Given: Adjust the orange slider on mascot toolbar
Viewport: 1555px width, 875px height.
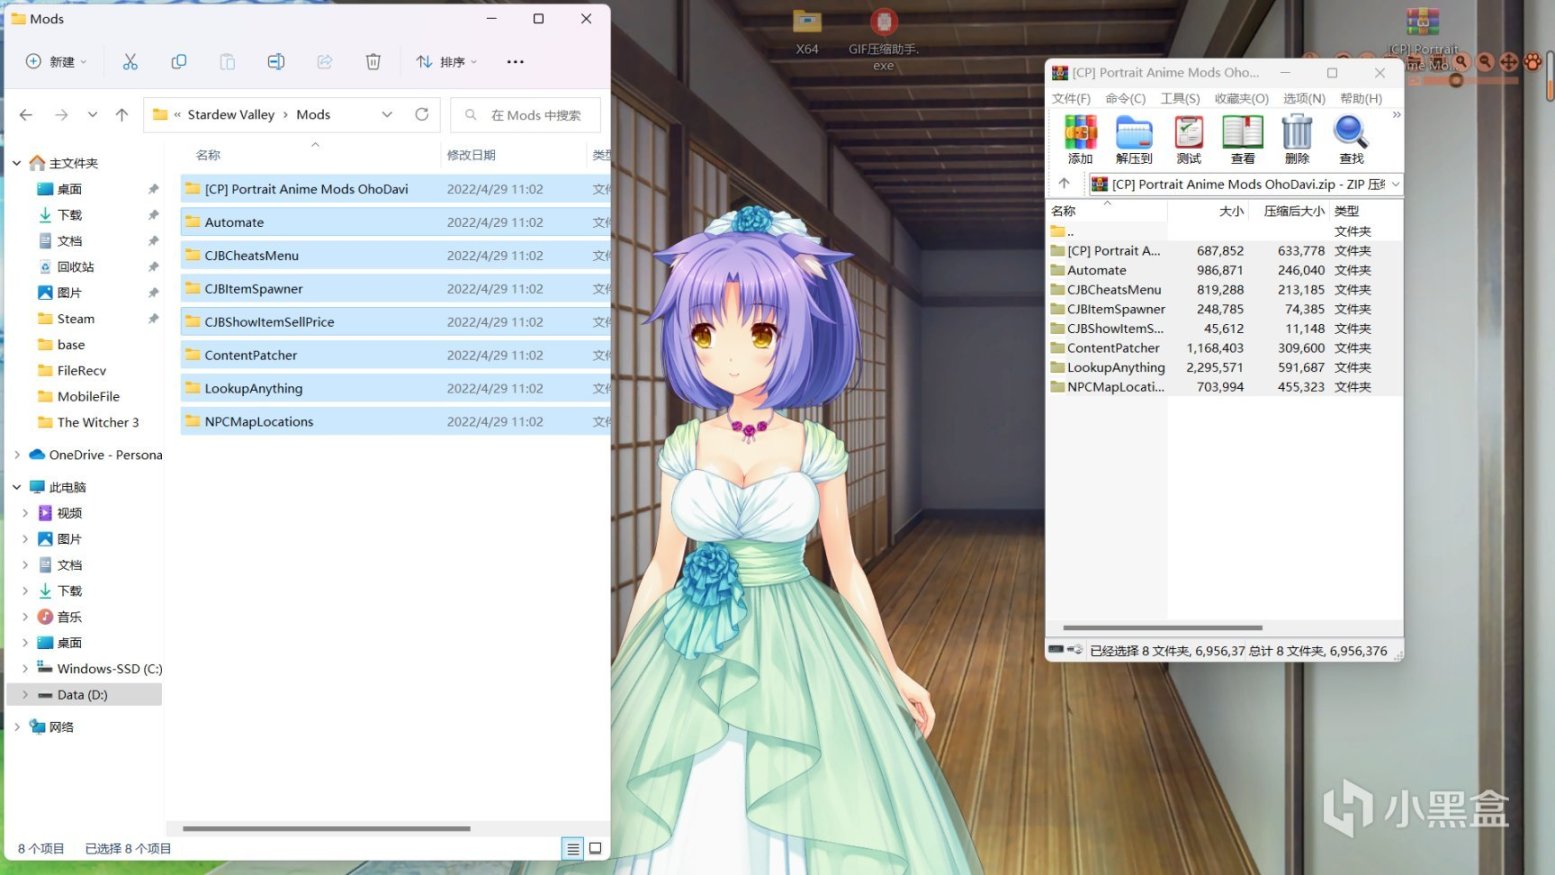Looking at the screenshot, I should (1456, 80).
